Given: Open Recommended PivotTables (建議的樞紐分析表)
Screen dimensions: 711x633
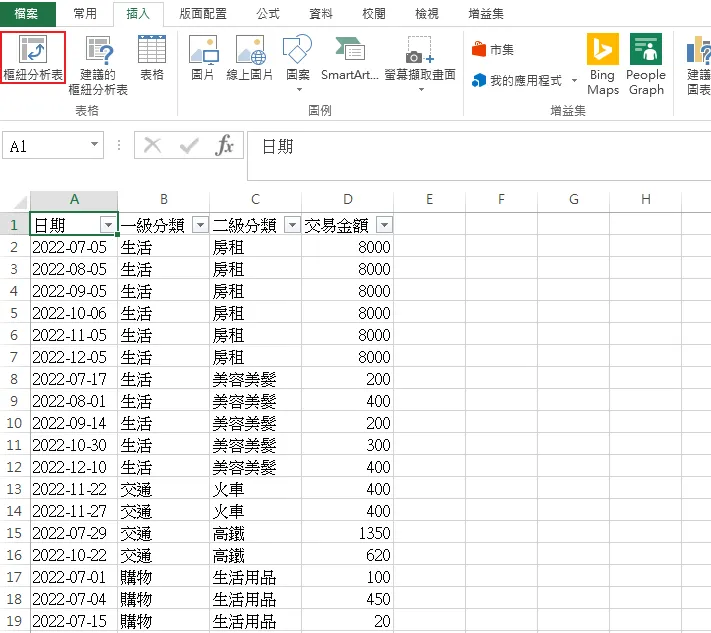Looking at the screenshot, I should point(98,65).
